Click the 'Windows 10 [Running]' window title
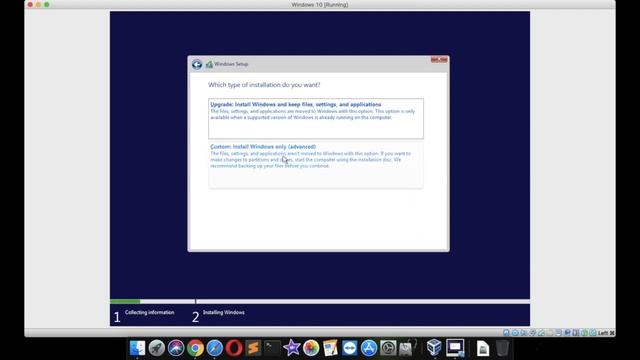Viewport: 640px width, 360px height. [320, 4]
